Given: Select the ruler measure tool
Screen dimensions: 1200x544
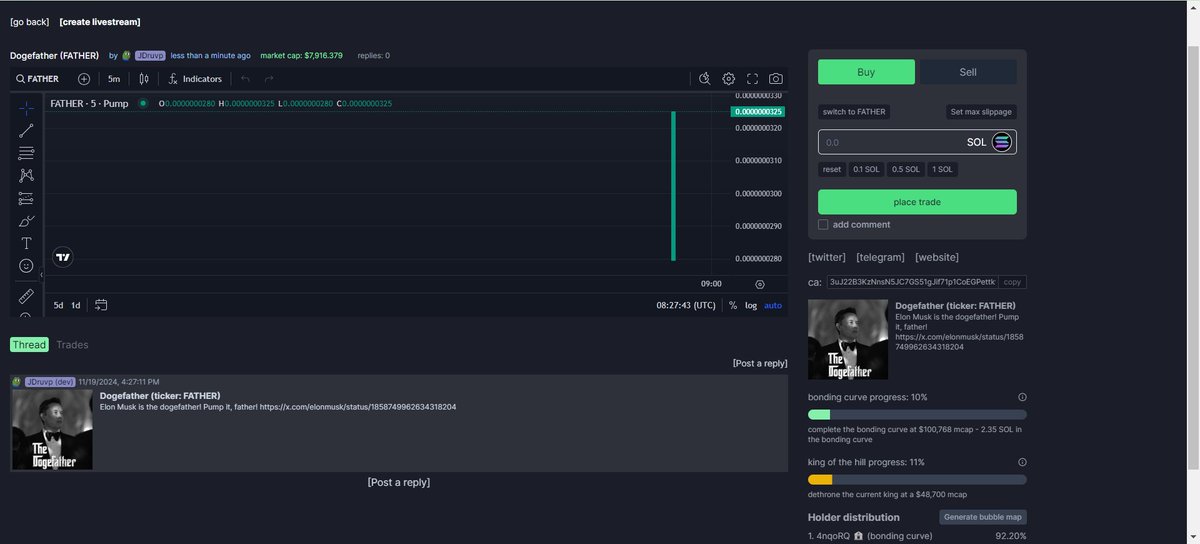Looking at the screenshot, I should coord(26,296).
